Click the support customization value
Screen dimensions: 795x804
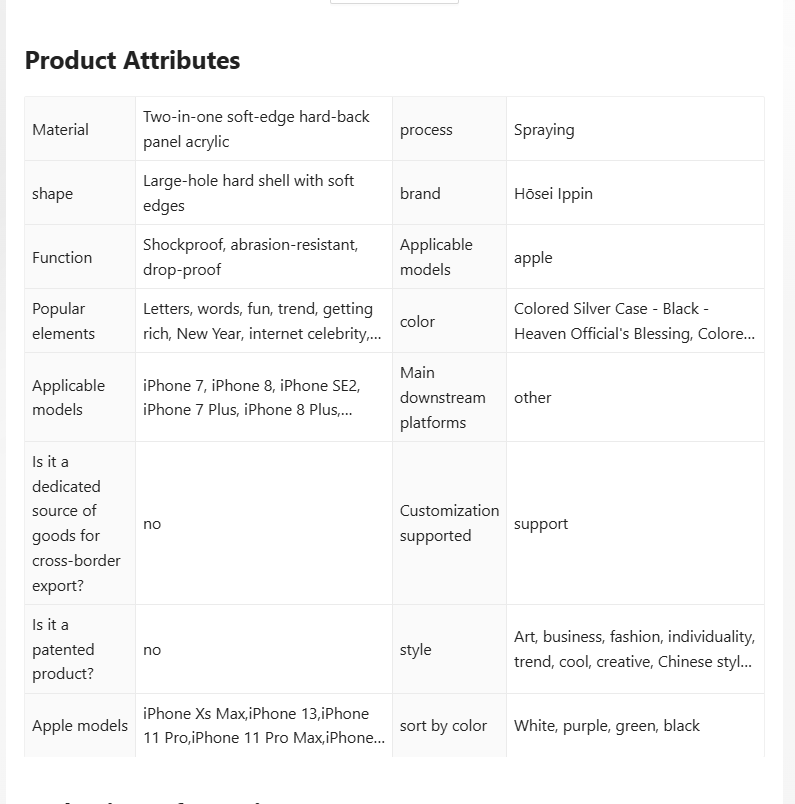541,524
